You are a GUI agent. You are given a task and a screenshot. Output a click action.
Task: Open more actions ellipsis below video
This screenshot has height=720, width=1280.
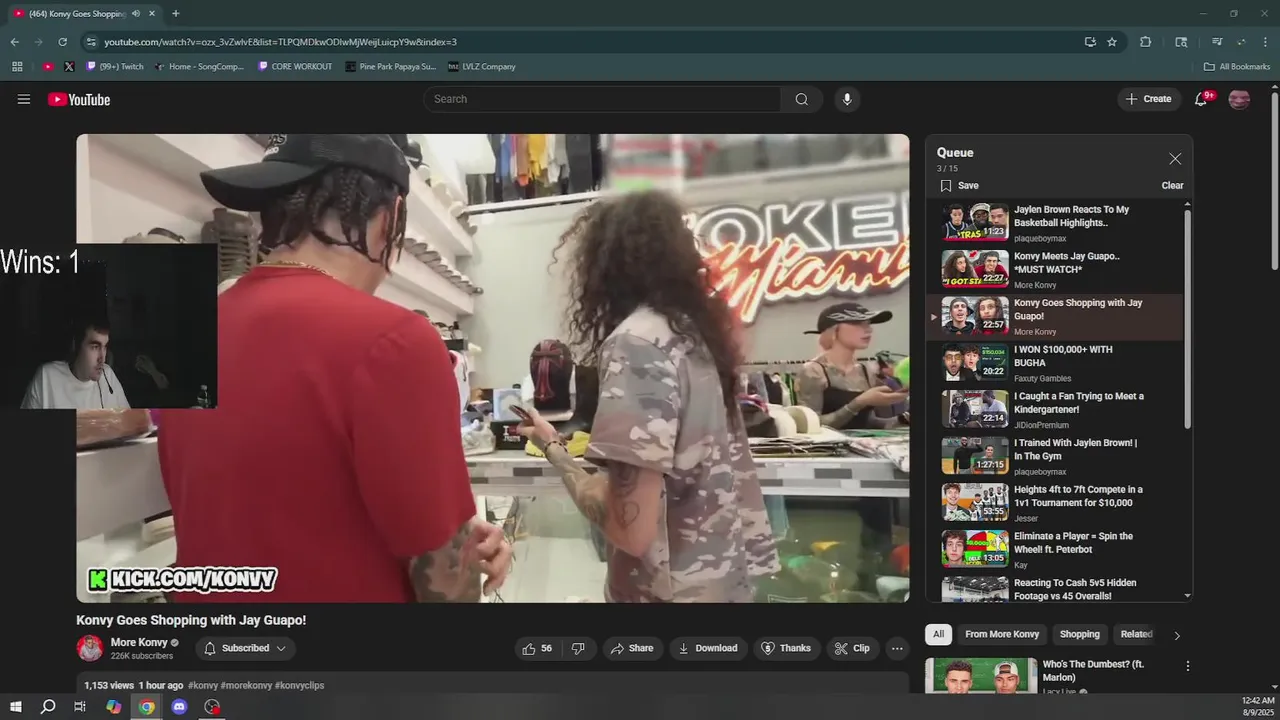[897, 648]
